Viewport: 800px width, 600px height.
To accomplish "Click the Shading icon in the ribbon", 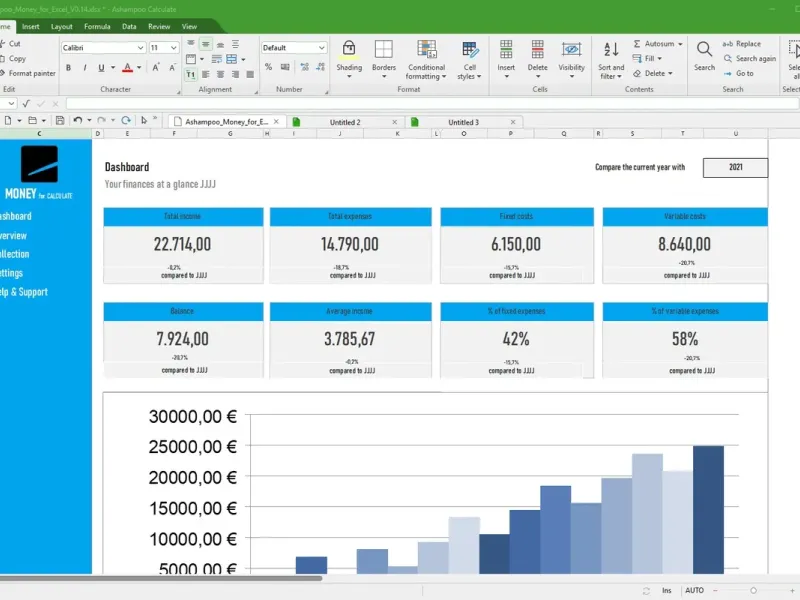I will point(349,50).
